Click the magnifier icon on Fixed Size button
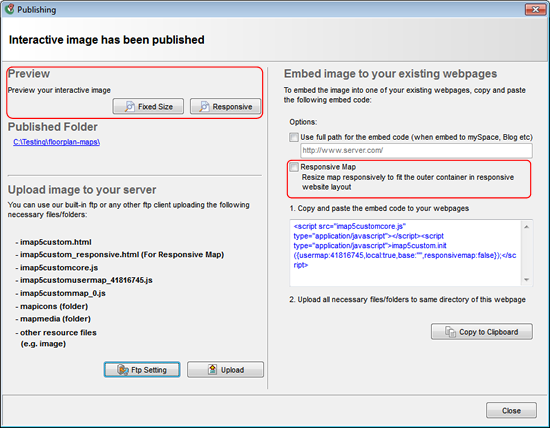 tap(129, 106)
